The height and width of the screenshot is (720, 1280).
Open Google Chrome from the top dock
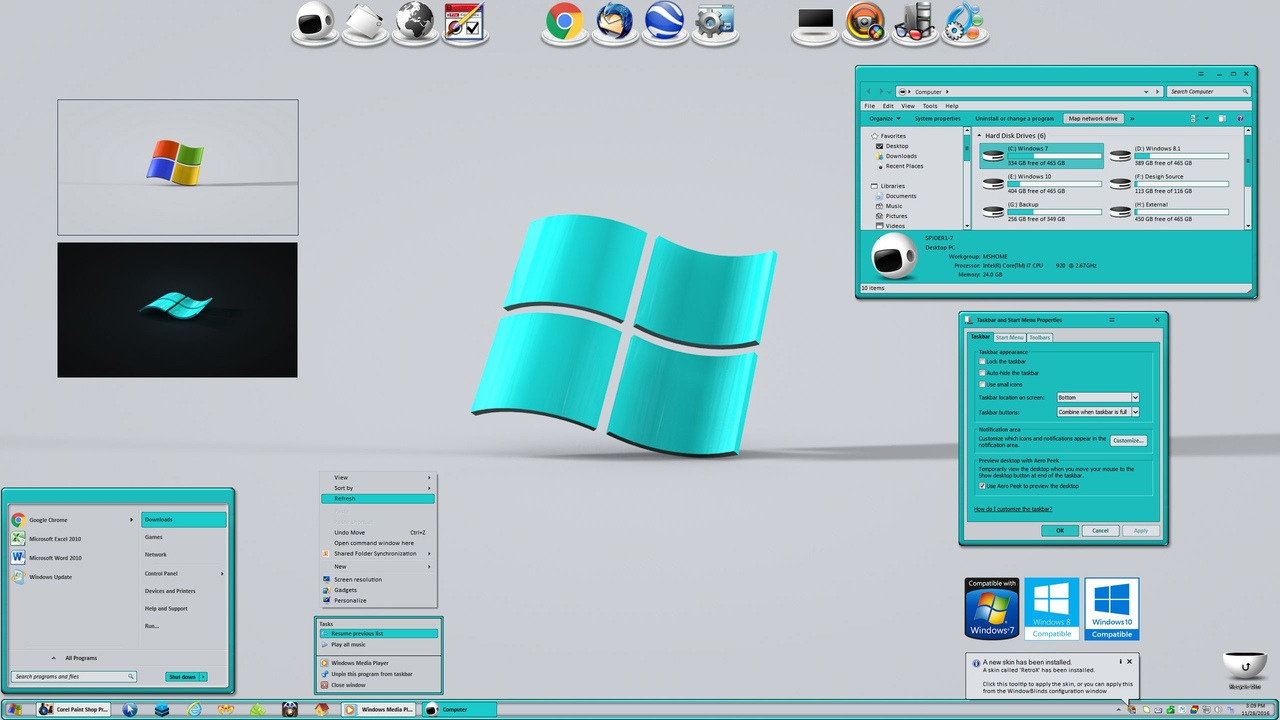pyautogui.click(x=565, y=22)
